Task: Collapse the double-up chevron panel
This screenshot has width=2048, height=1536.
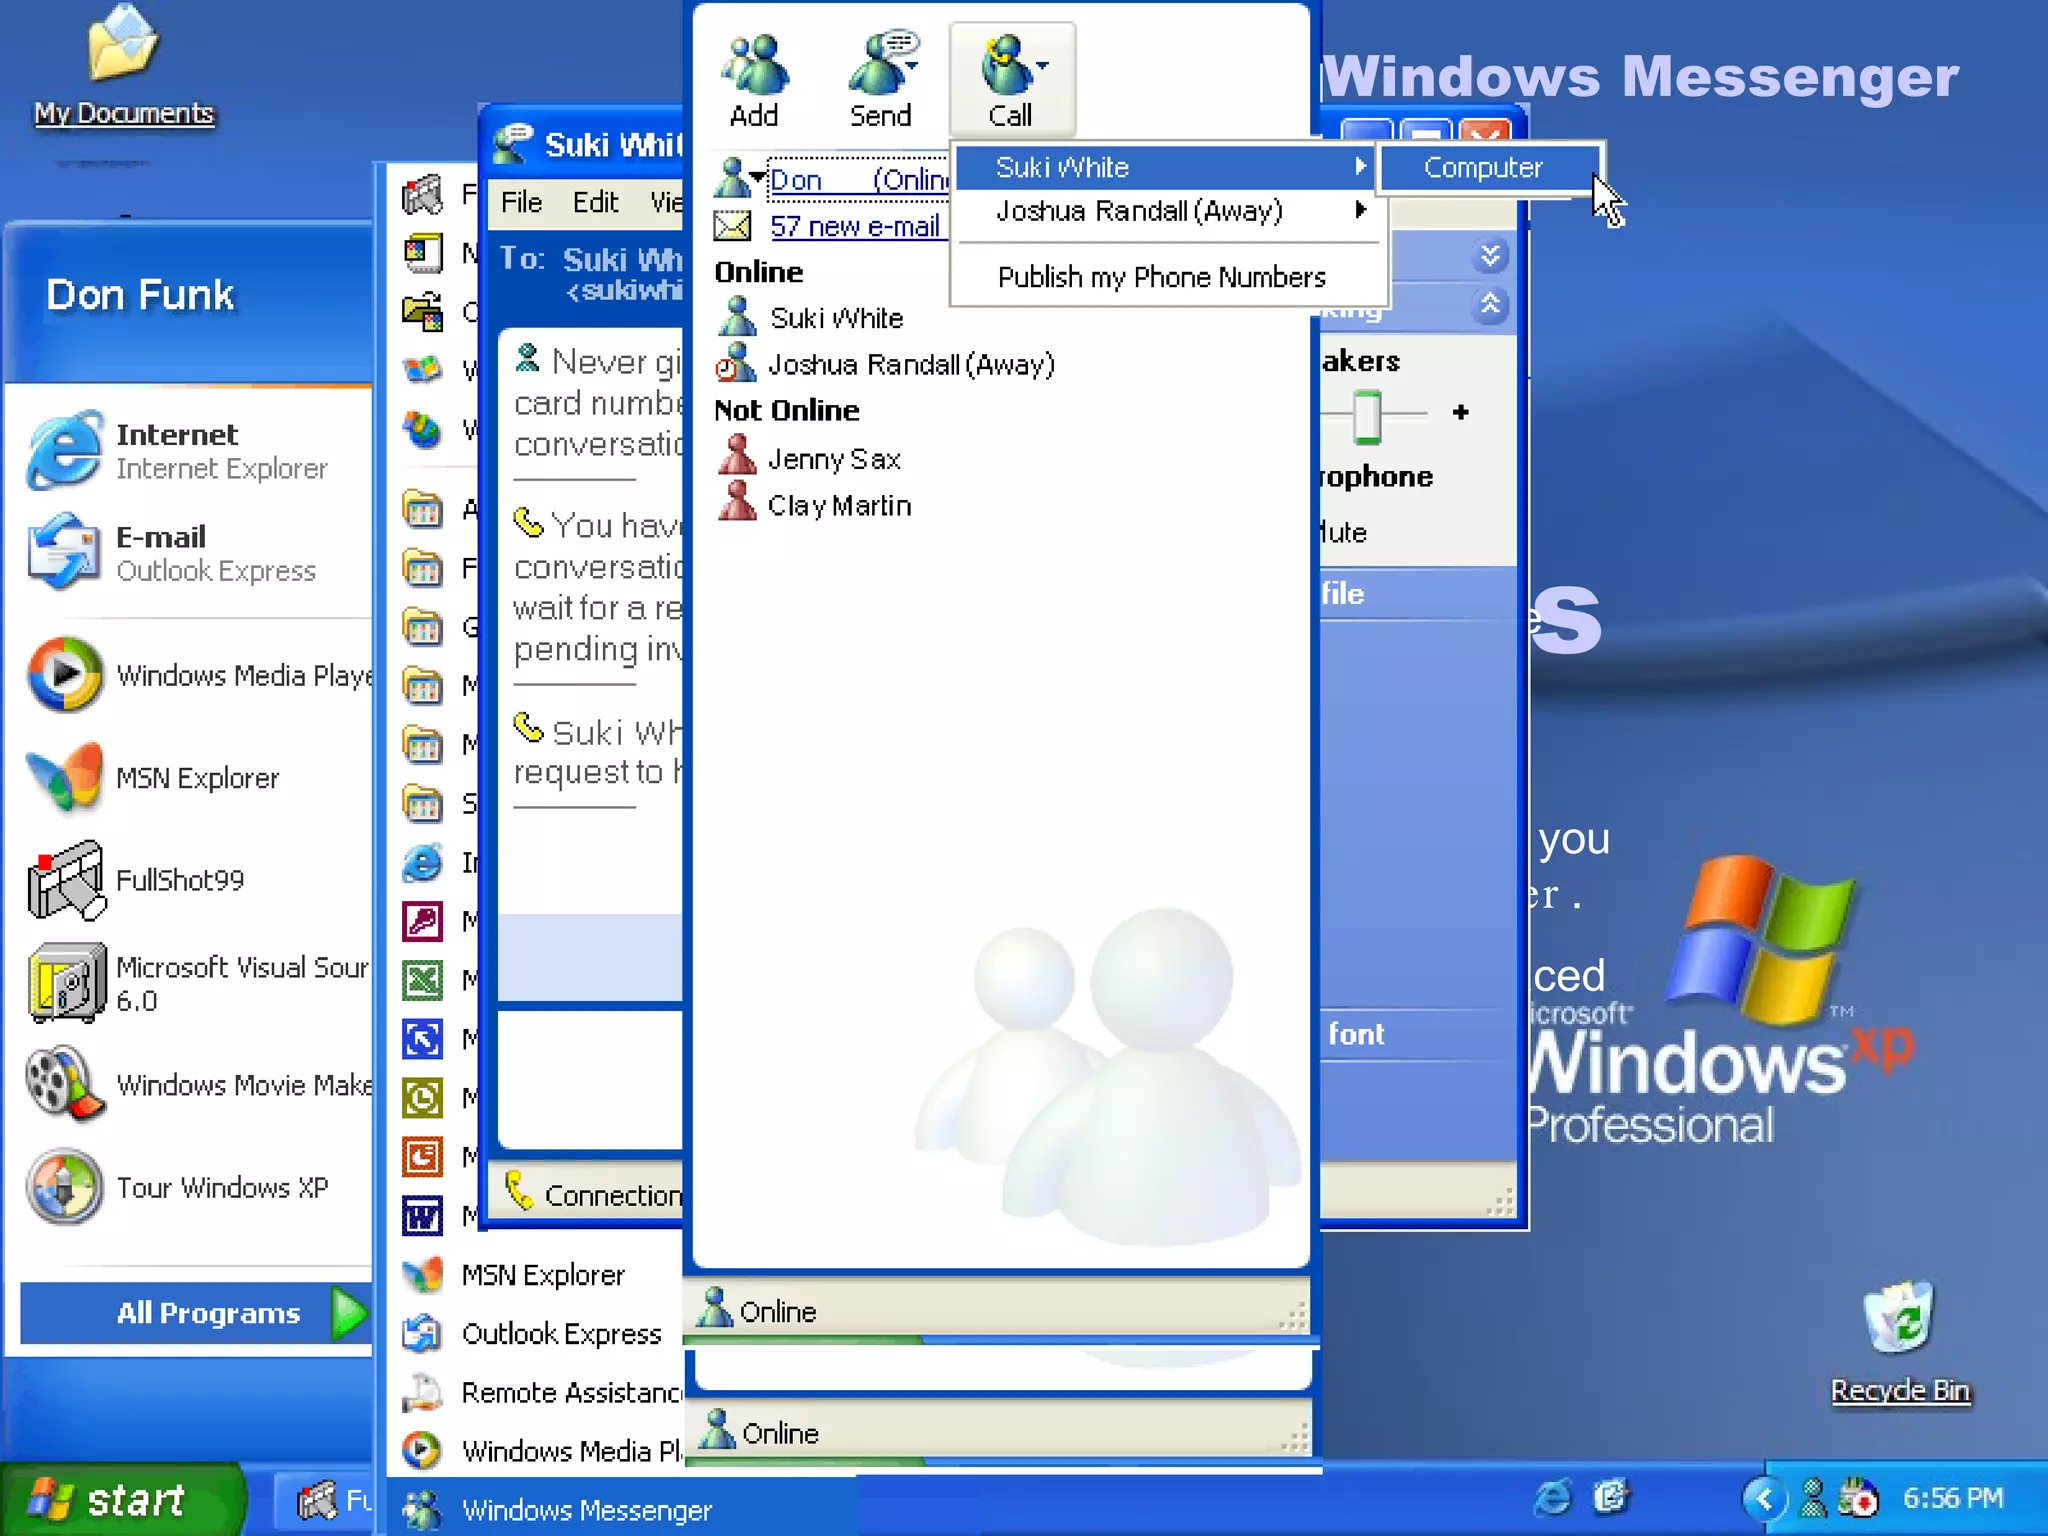Action: coord(1490,304)
